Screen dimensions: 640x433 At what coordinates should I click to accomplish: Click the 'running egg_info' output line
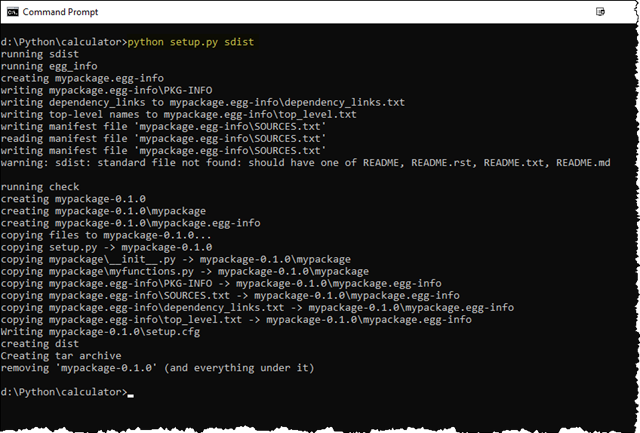click(49, 66)
